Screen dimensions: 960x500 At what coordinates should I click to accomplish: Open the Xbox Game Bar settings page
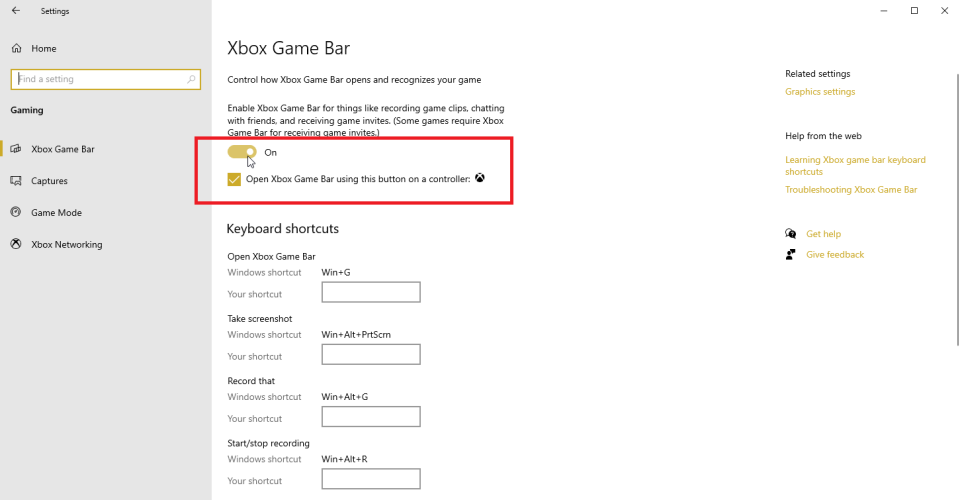(63, 149)
